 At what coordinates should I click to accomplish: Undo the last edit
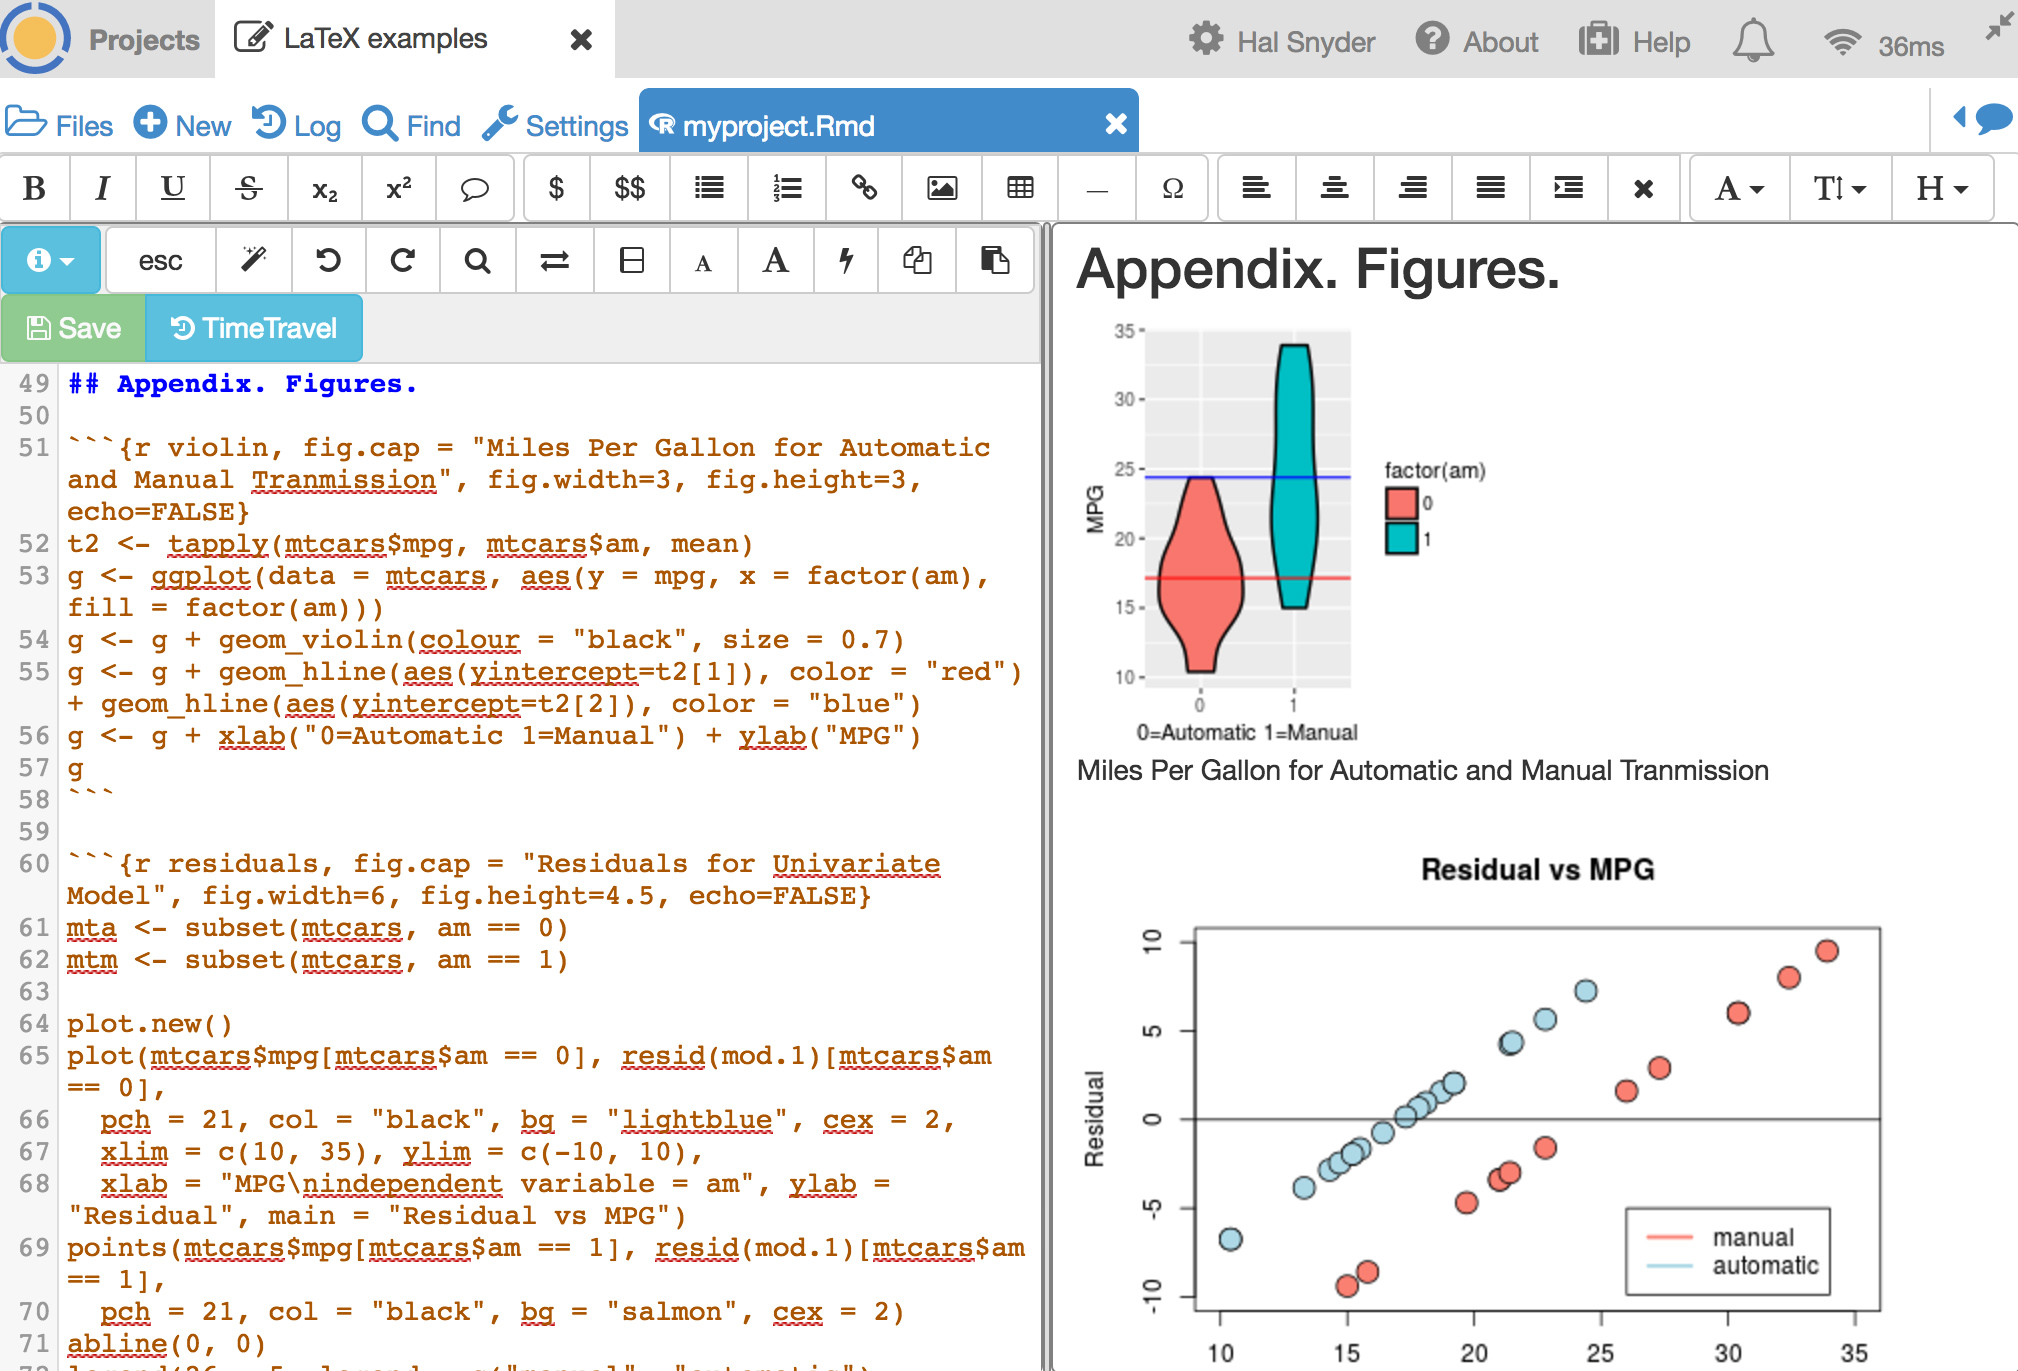pyautogui.click(x=327, y=260)
